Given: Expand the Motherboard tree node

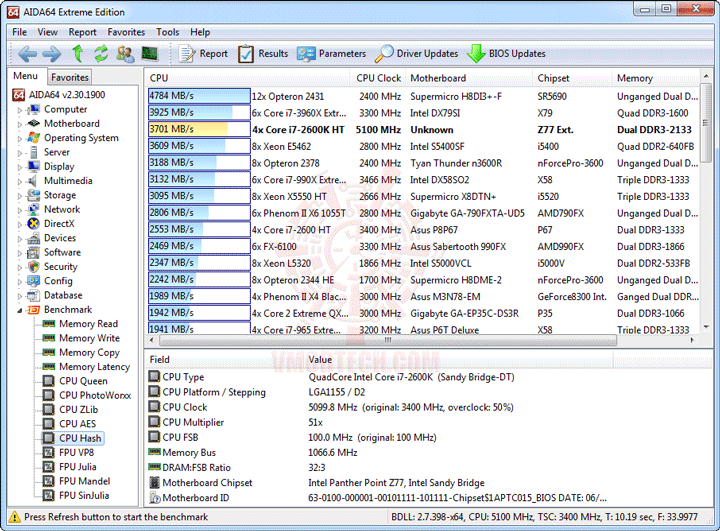Looking at the screenshot, I should (20, 124).
